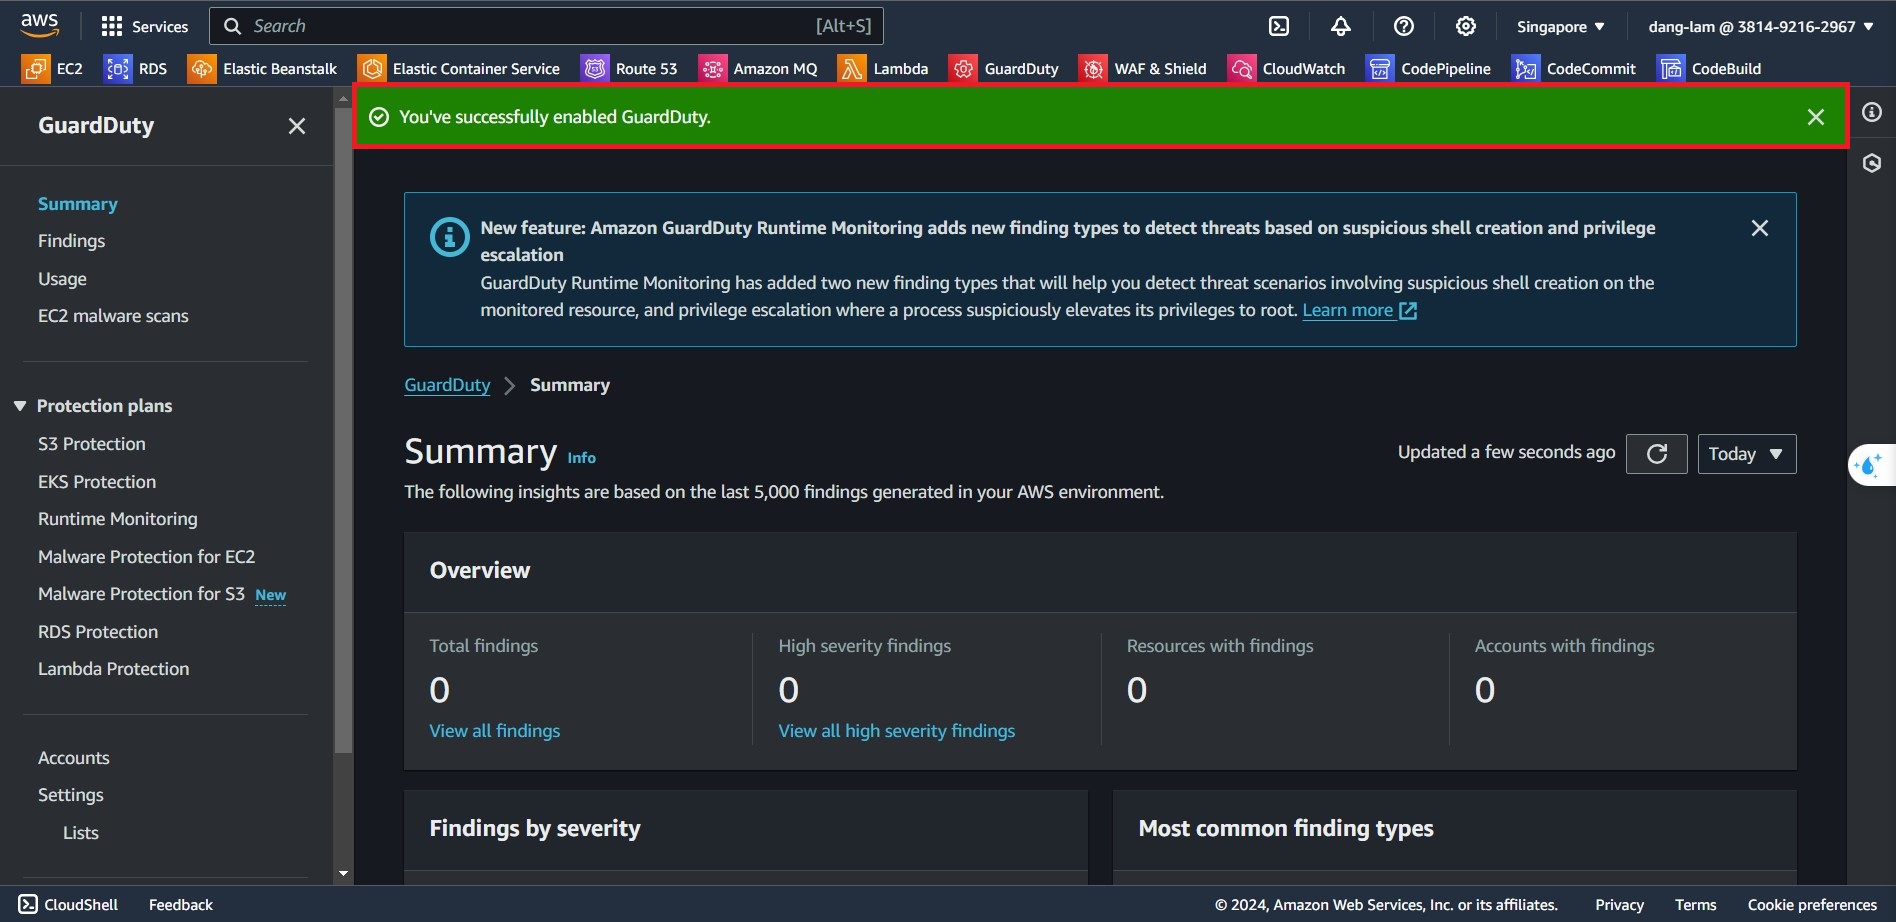Expand the Today time range dropdown

[x=1746, y=454]
